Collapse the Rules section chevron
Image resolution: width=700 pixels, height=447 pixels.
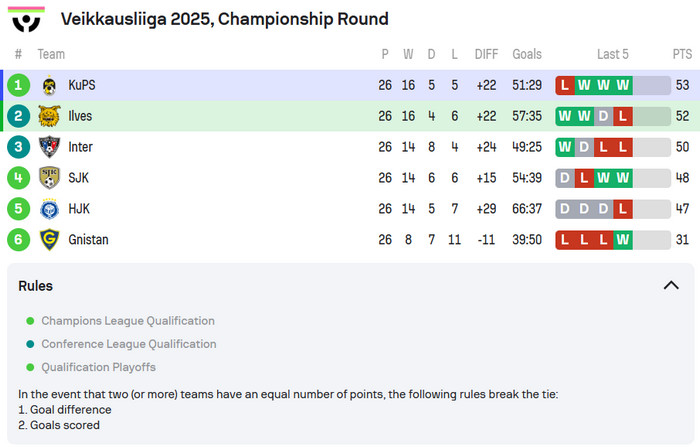tap(671, 286)
